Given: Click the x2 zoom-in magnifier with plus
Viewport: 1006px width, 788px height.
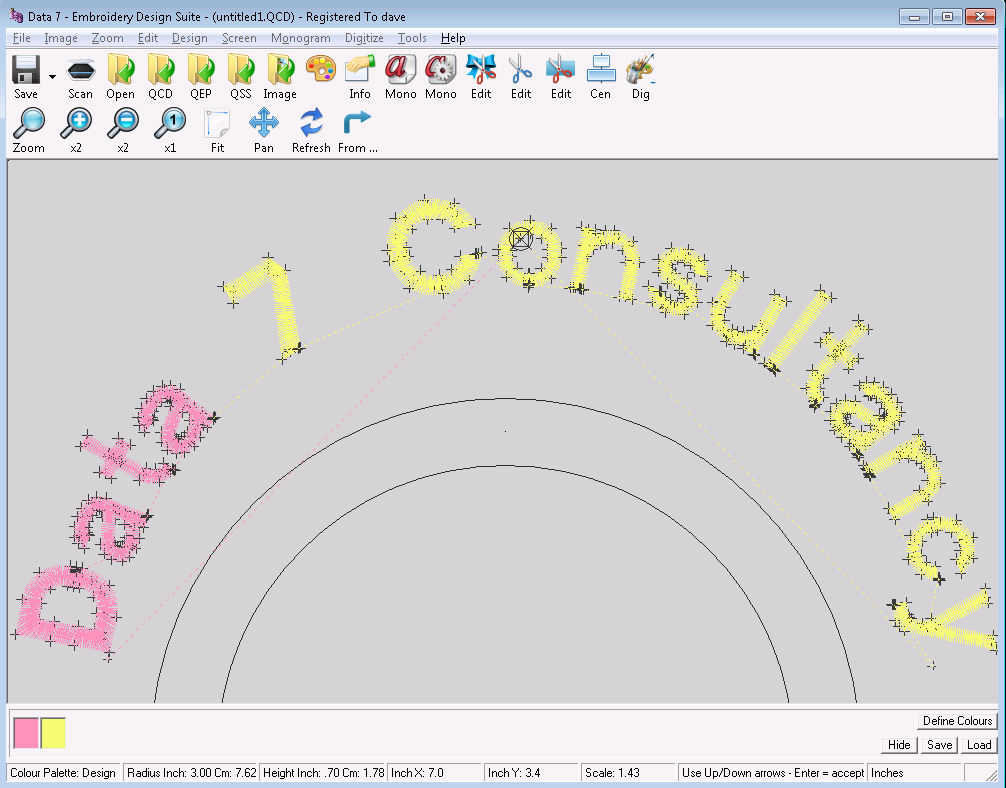Looking at the screenshot, I should [x=76, y=123].
